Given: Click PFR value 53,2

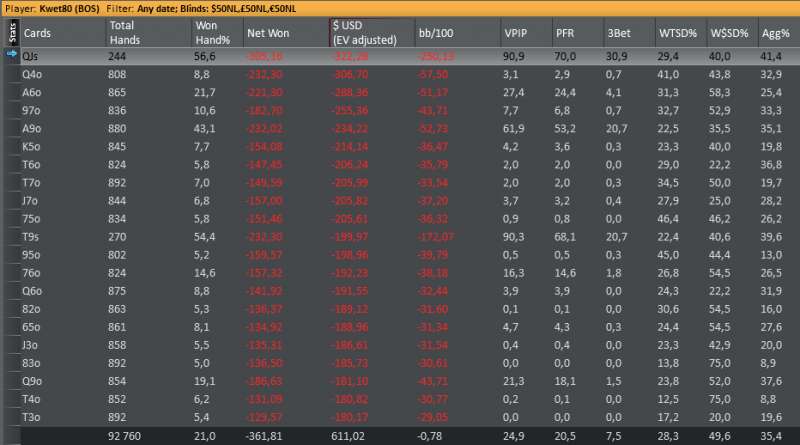Looking at the screenshot, I should (x=565, y=129).
